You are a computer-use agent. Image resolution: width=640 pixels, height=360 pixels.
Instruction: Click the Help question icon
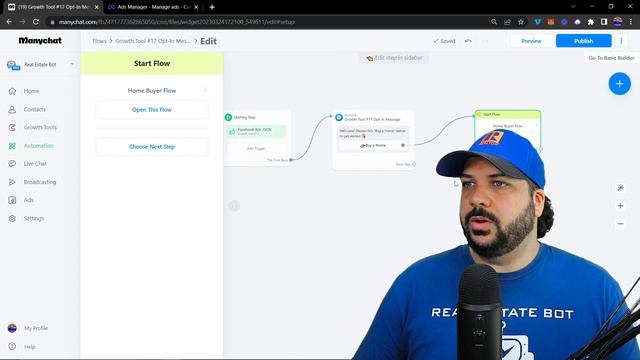tap(12, 347)
